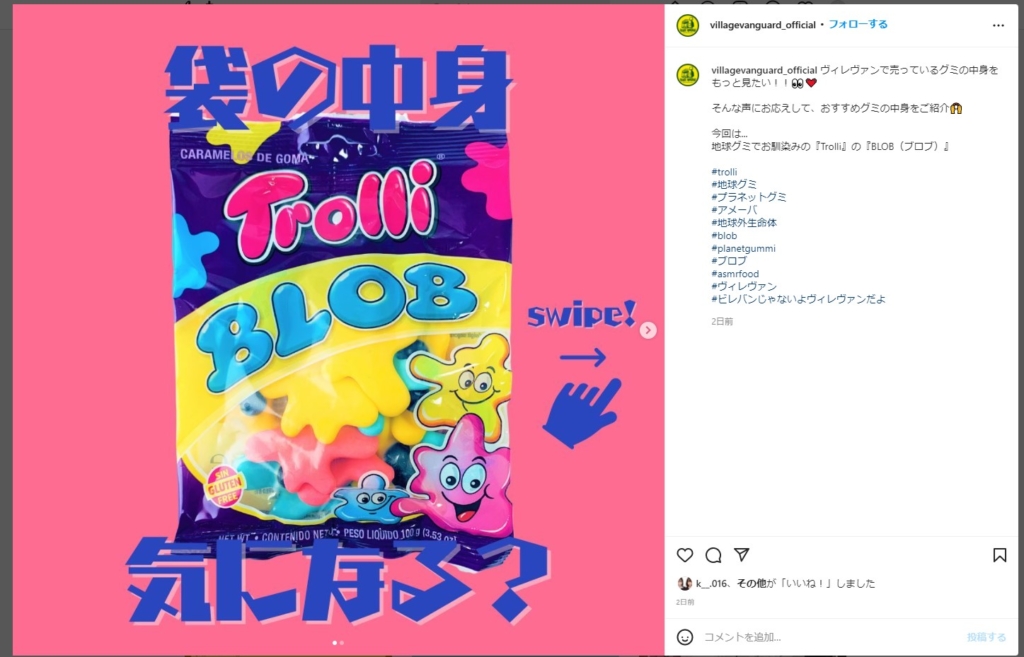Click the profile avatar beside the caption

point(688,75)
